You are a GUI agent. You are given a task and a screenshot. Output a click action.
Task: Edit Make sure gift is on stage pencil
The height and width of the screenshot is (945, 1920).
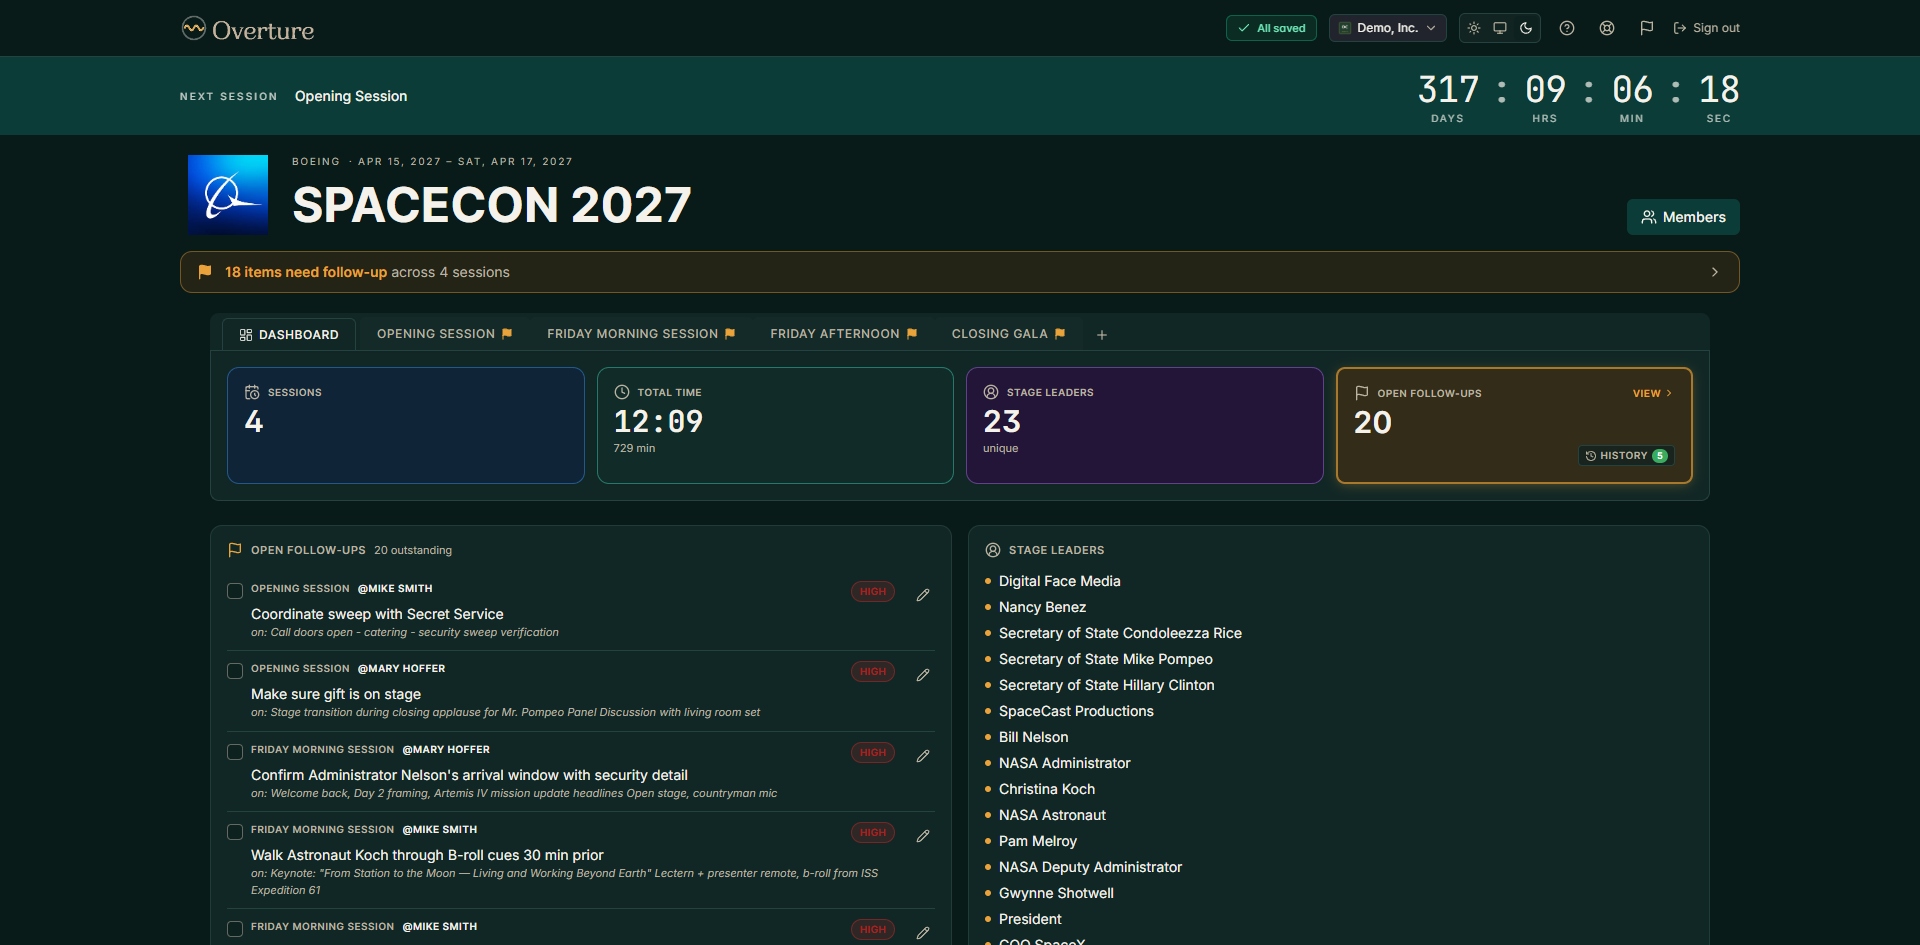coord(923,675)
